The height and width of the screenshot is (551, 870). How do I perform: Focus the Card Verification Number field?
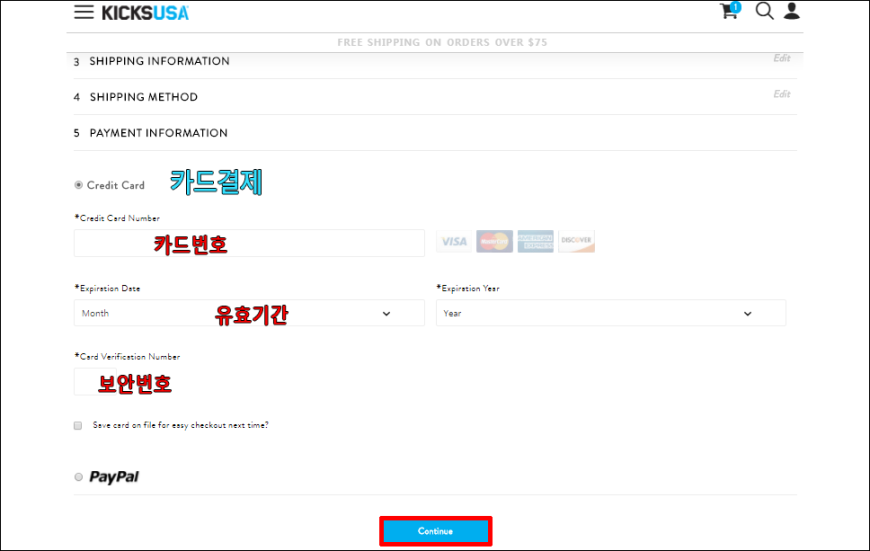[x=95, y=381]
